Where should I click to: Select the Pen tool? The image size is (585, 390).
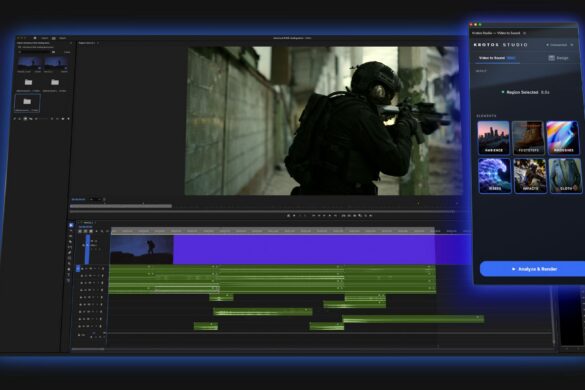(x=70, y=253)
